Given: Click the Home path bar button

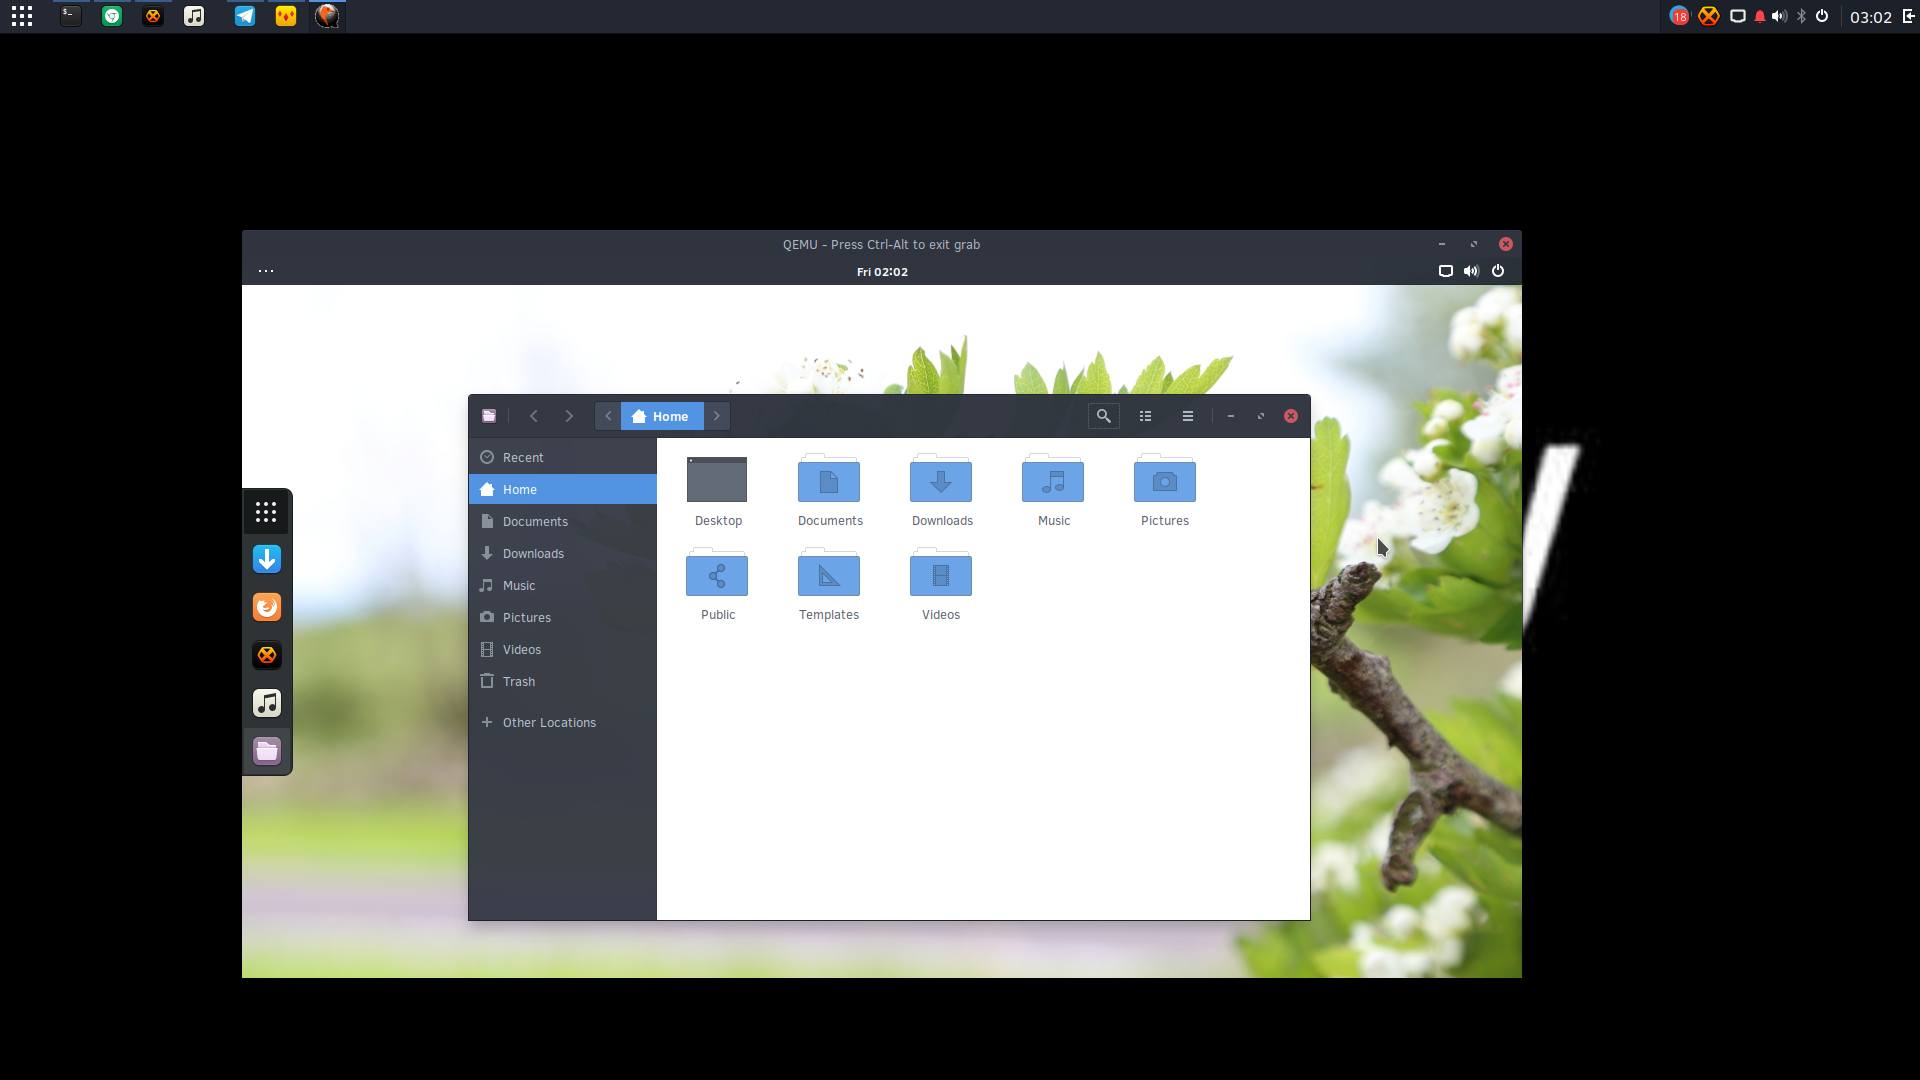Looking at the screenshot, I should (662, 416).
